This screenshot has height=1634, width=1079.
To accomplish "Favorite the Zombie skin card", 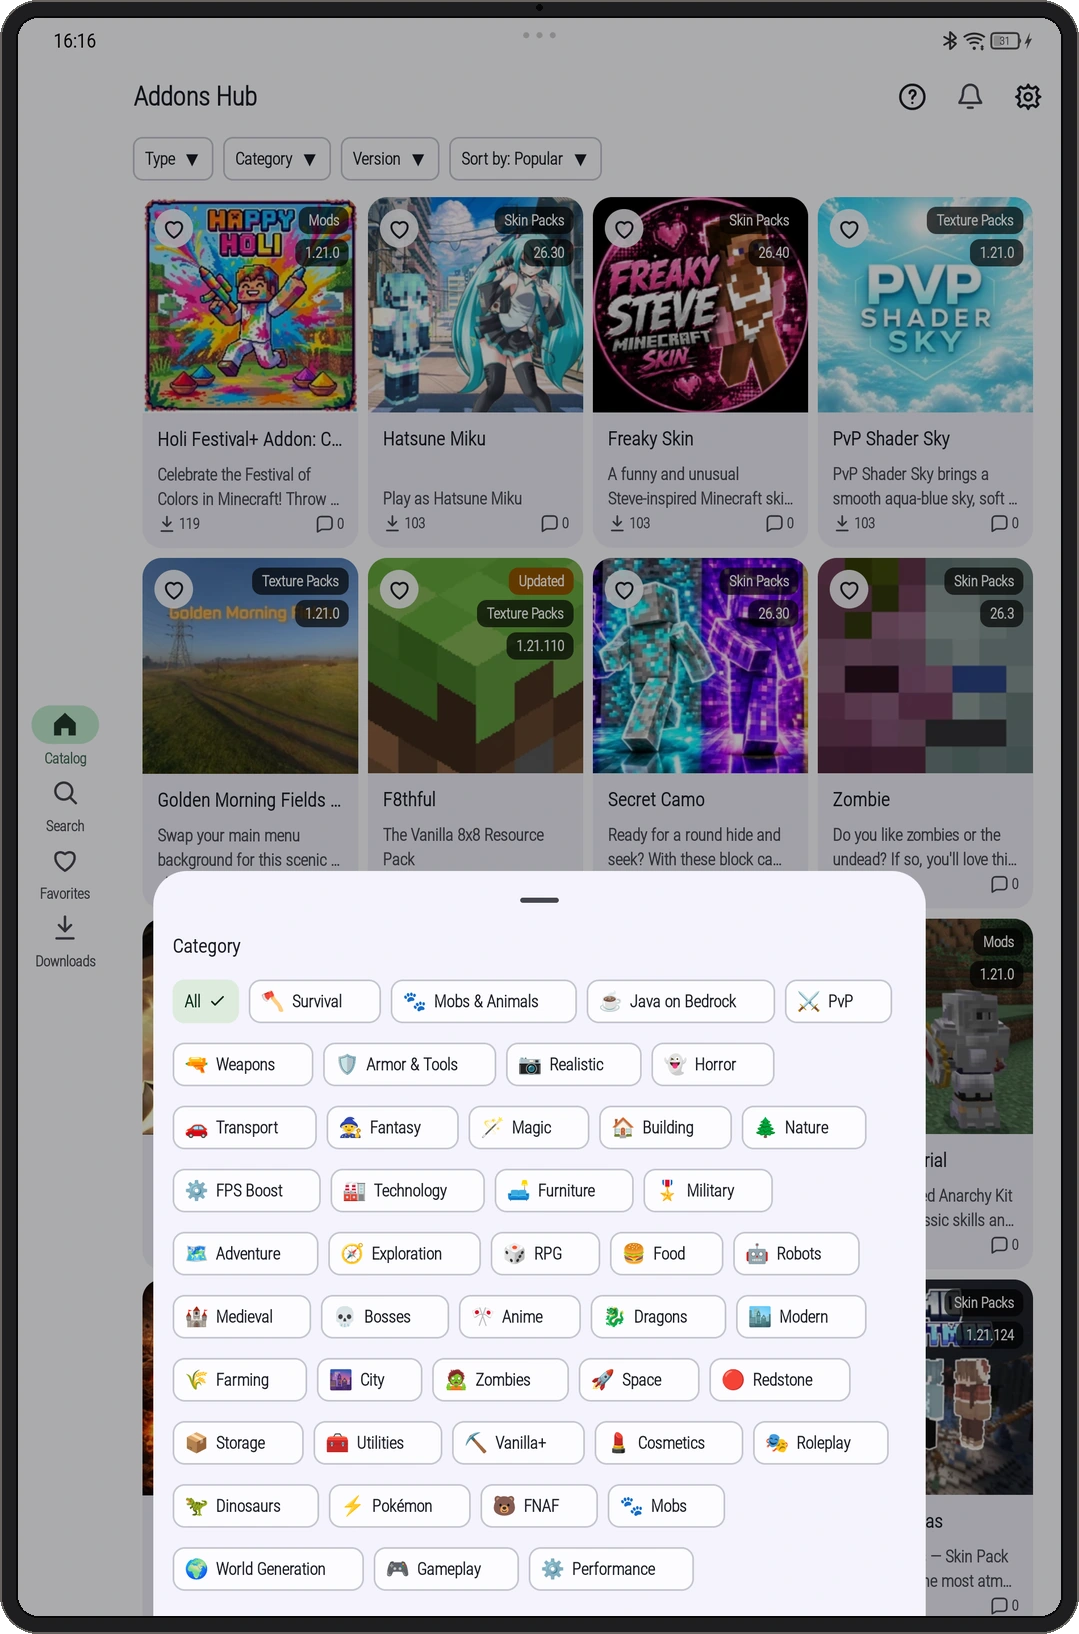I will tap(849, 590).
